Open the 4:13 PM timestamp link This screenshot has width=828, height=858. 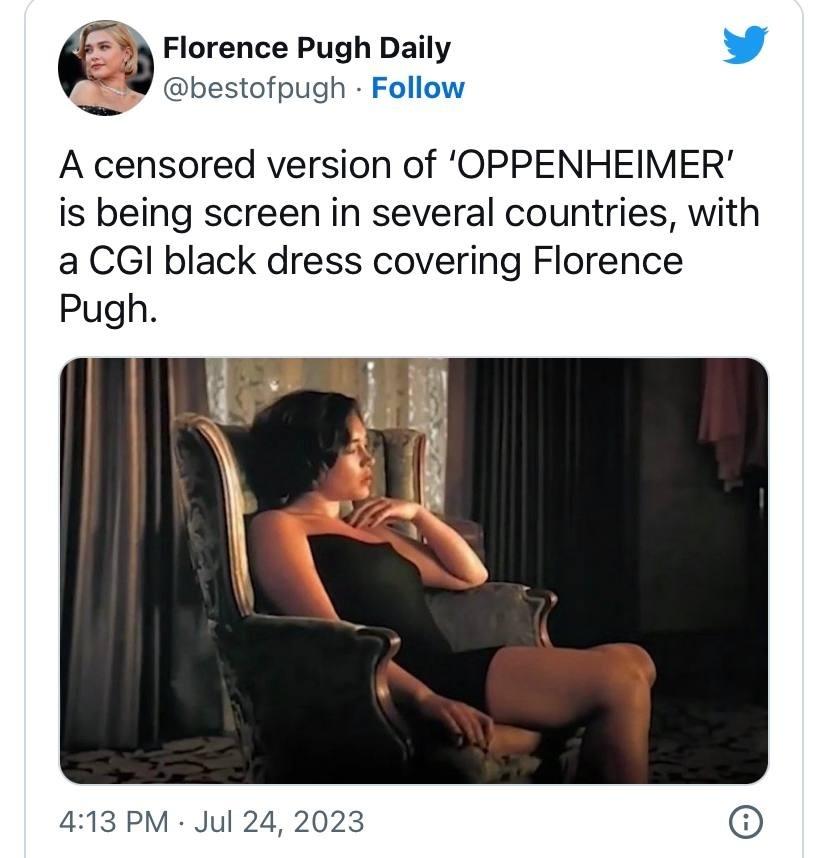coord(113,822)
